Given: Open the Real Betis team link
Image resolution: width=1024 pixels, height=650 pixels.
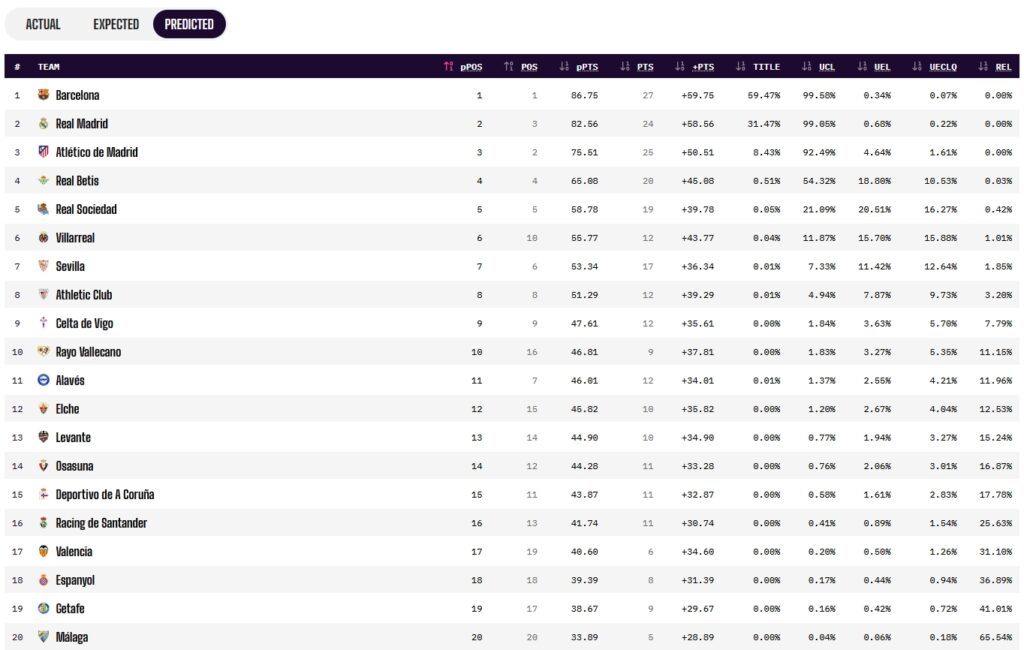Looking at the screenshot, I should click(x=77, y=181).
